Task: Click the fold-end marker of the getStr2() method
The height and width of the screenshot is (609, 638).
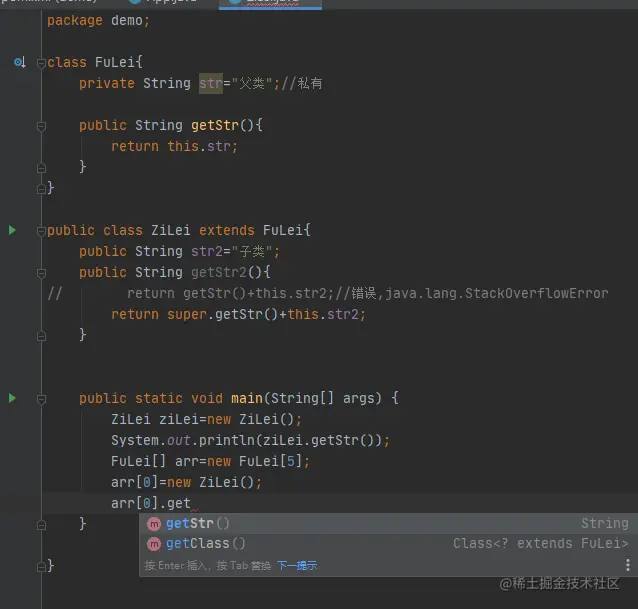Action: click(41, 336)
